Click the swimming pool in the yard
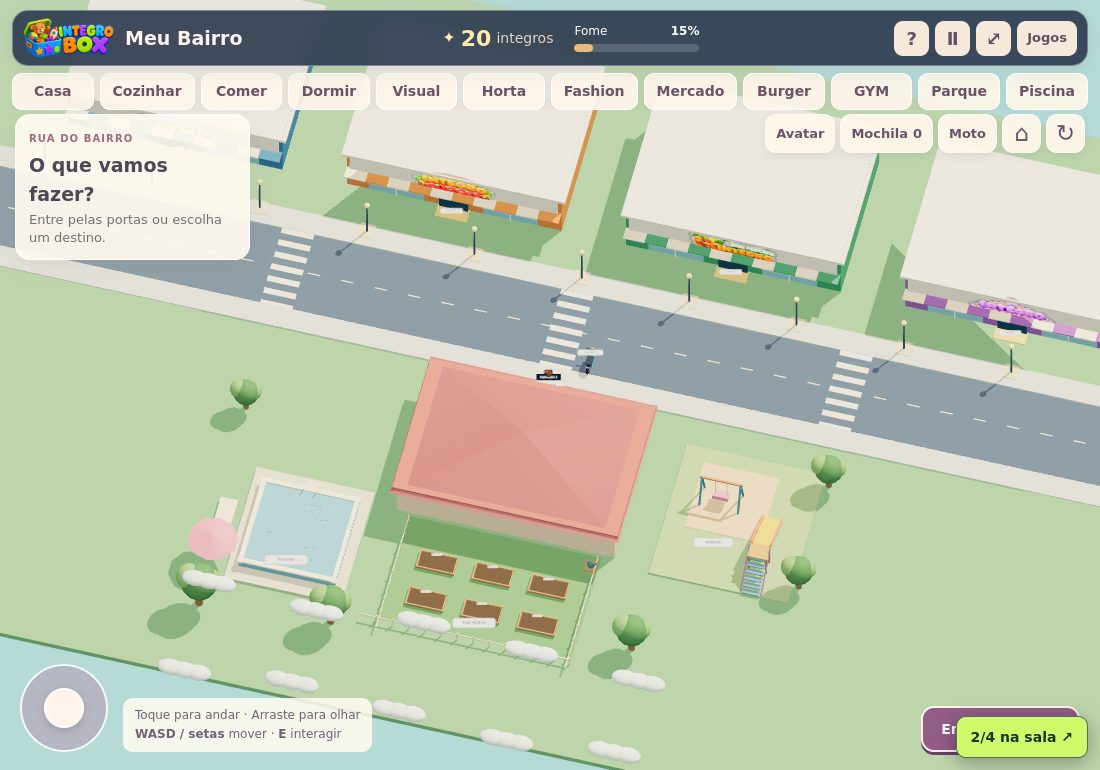The height and width of the screenshot is (770, 1100). (x=300, y=531)
